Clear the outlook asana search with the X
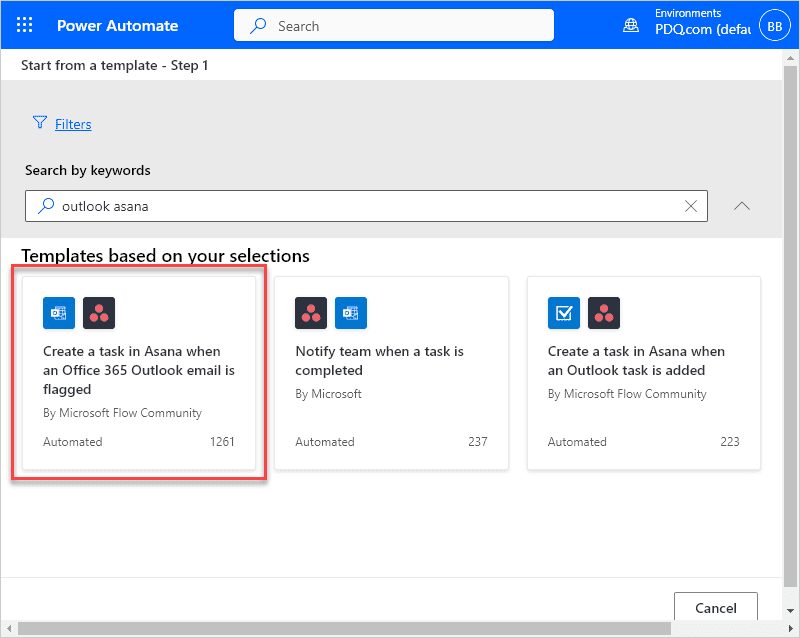 690,206
